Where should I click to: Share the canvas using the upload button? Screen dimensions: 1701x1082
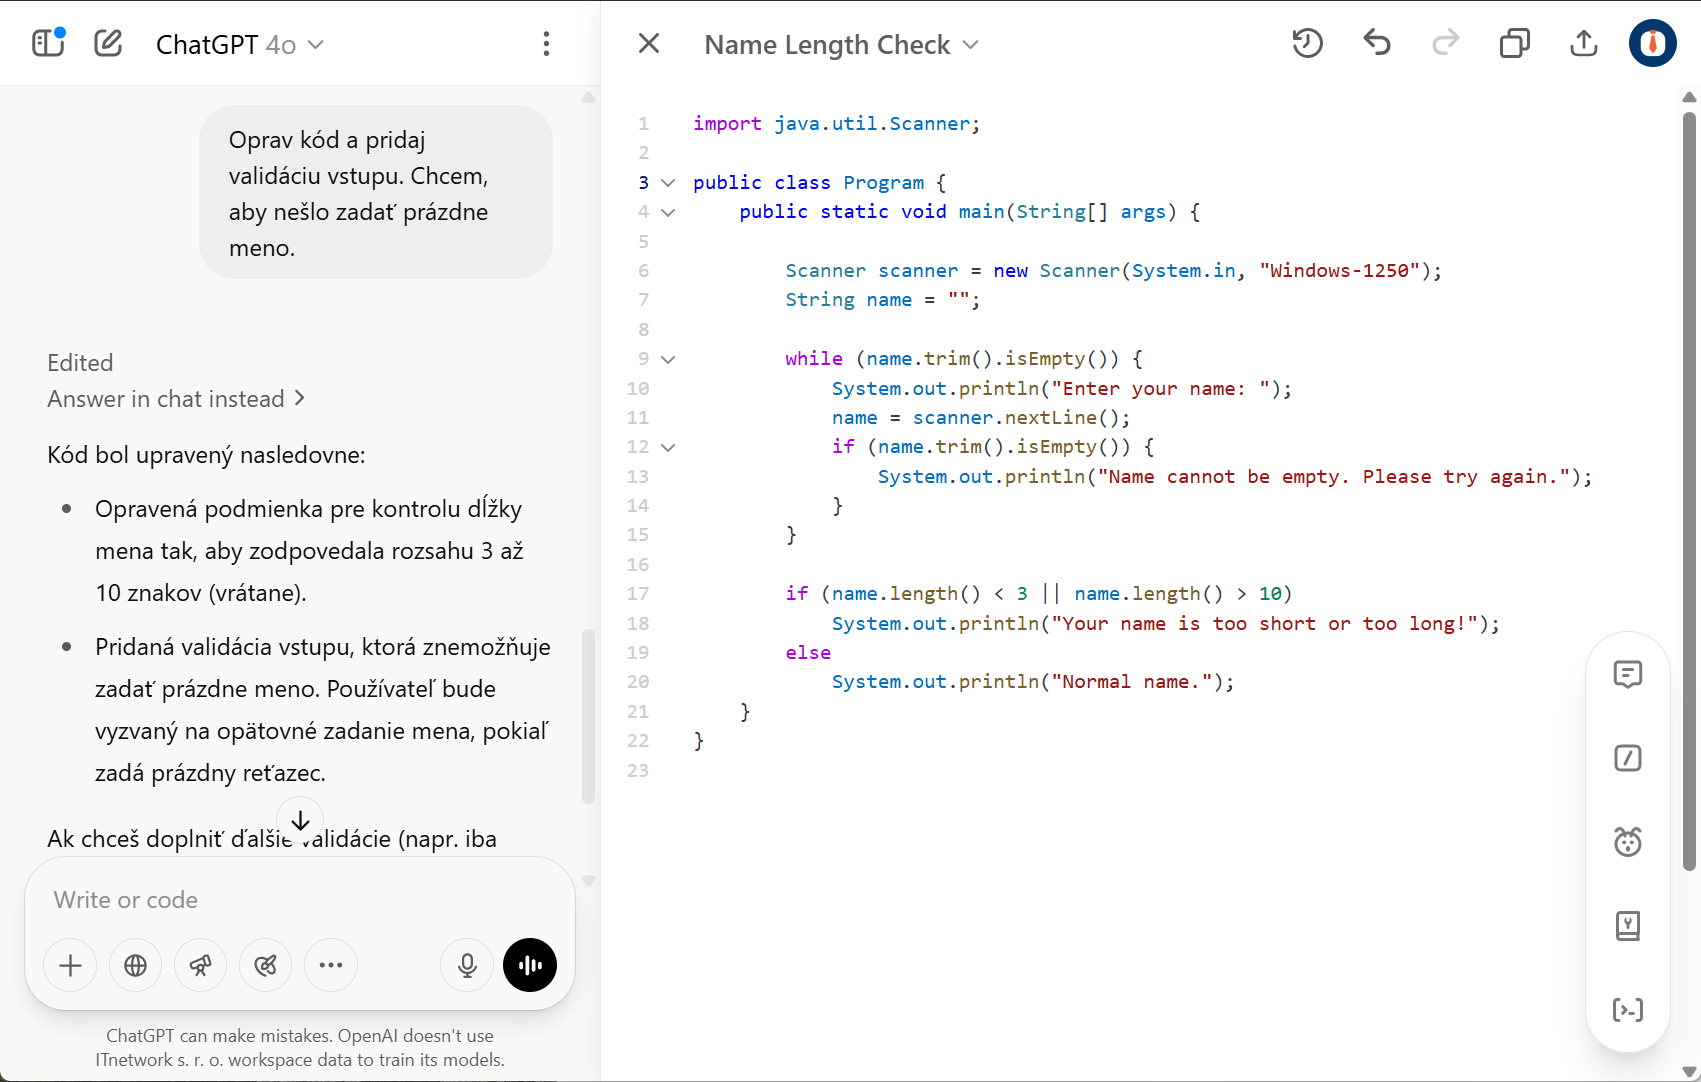tap(1583, 43)
